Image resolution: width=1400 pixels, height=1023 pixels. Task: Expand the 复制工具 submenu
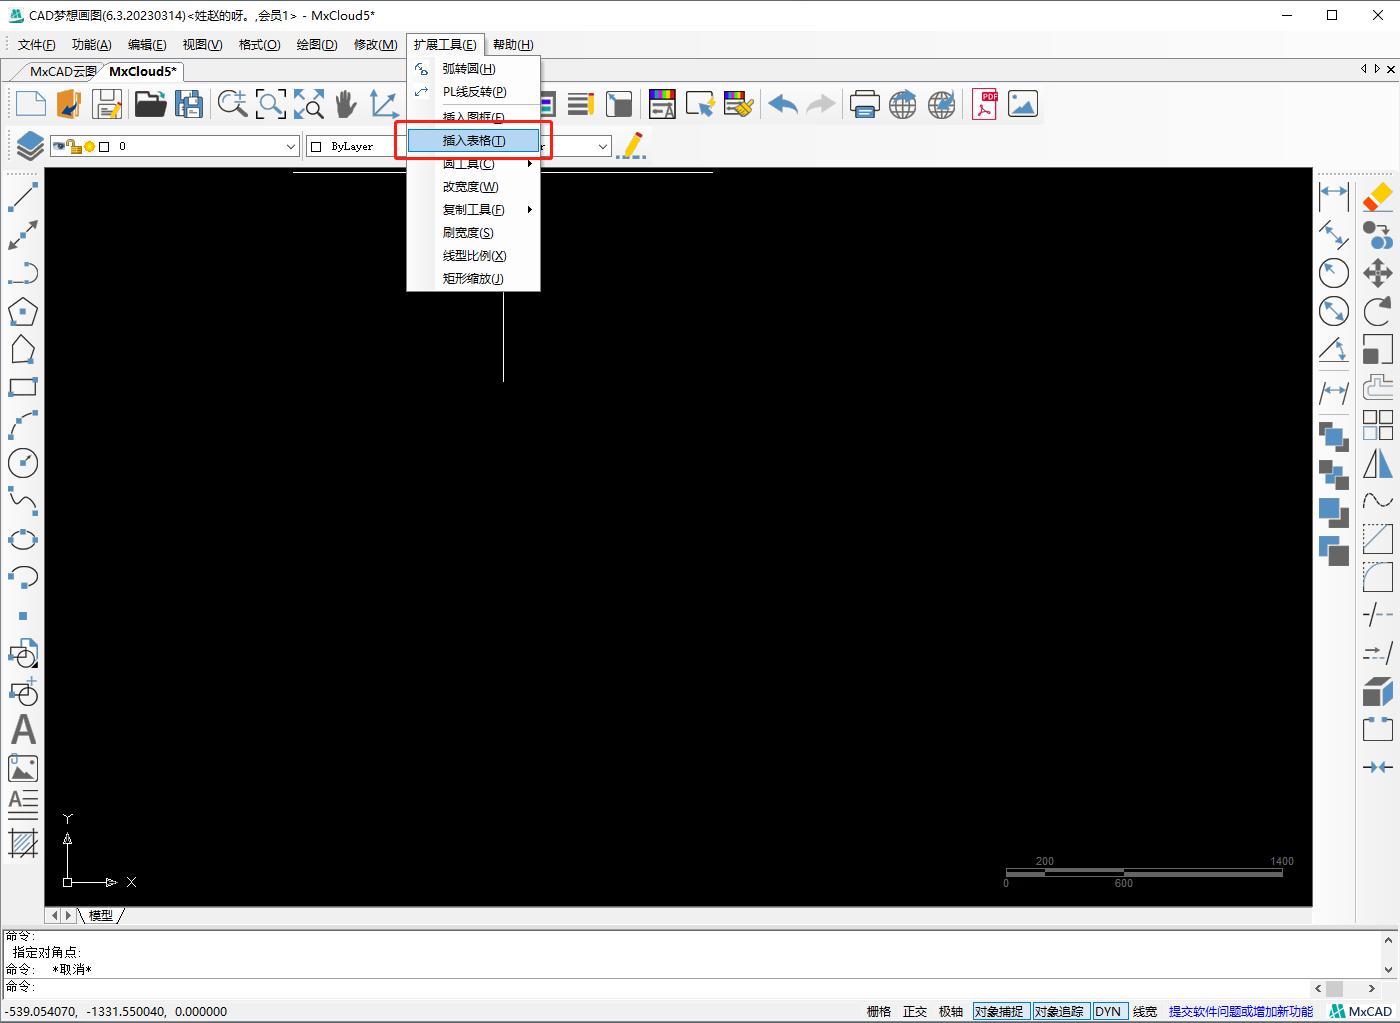(474, 210)
